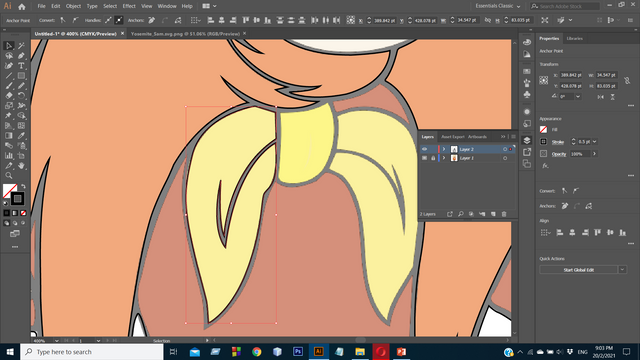Image resolution: width=640 pixels, height=360 pixels.
Task: Click the Illustrator Home icon
Action: pos(22,7)
